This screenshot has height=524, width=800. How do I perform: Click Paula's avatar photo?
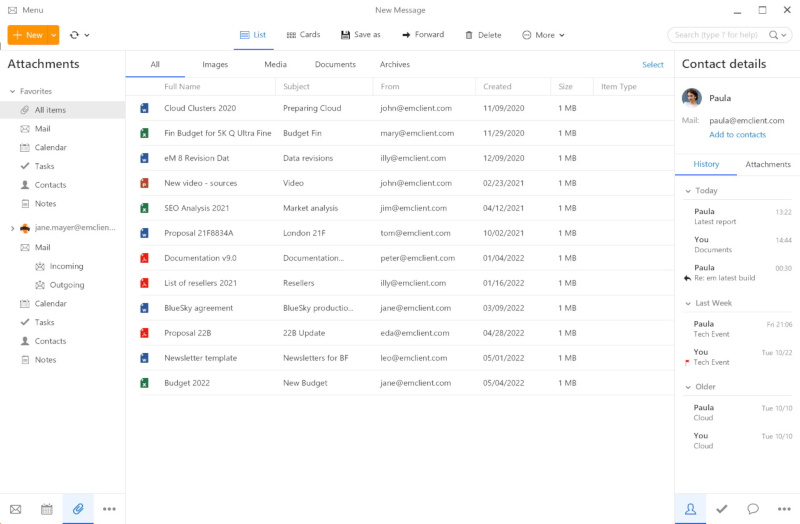pos(692,97)
